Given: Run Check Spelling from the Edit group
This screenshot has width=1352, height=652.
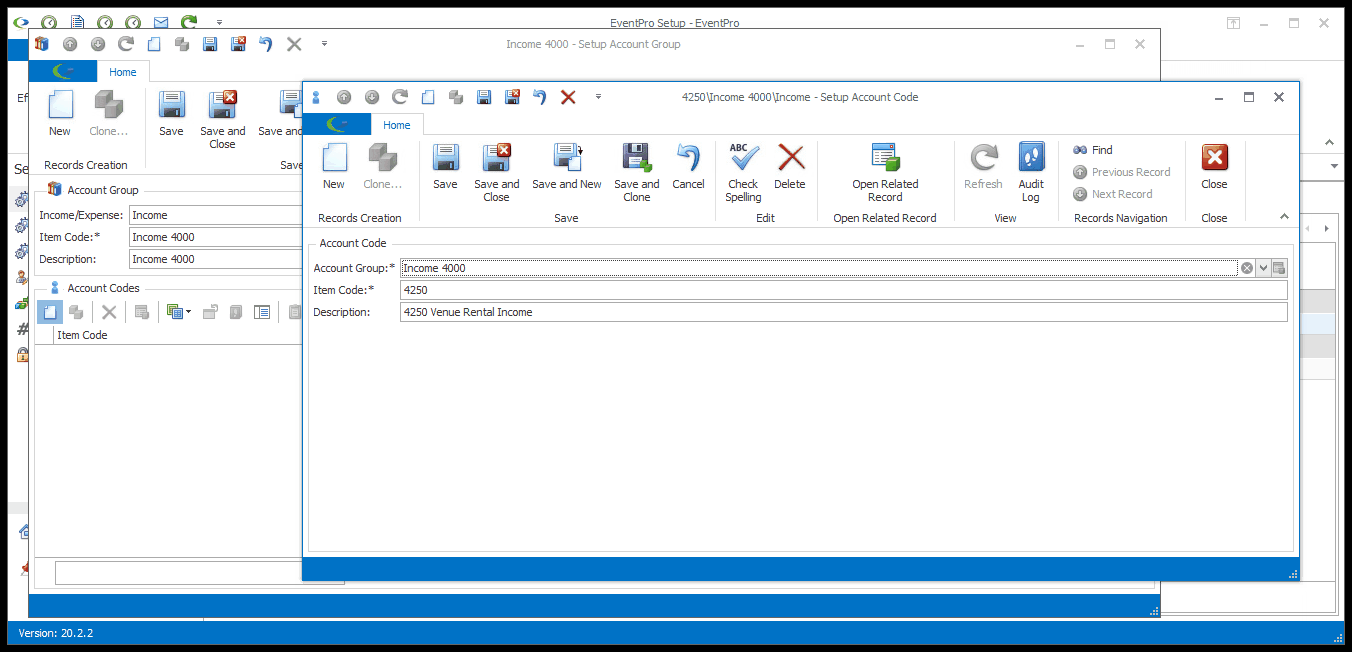Looking at the screenshot, I should 743,173.
